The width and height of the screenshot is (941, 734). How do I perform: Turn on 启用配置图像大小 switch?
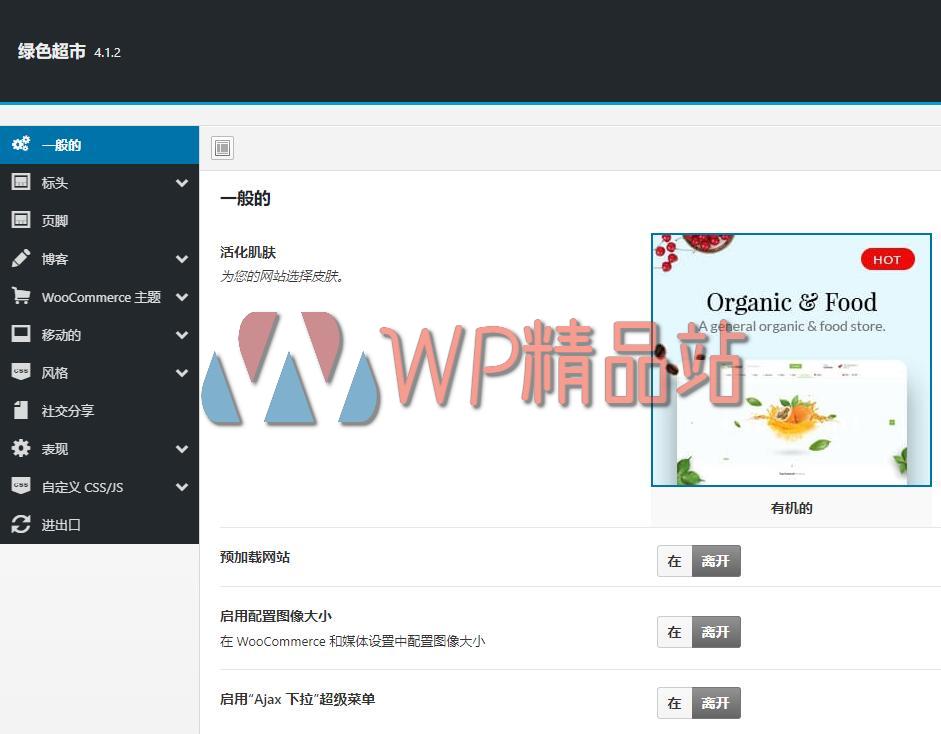point(675,632)
